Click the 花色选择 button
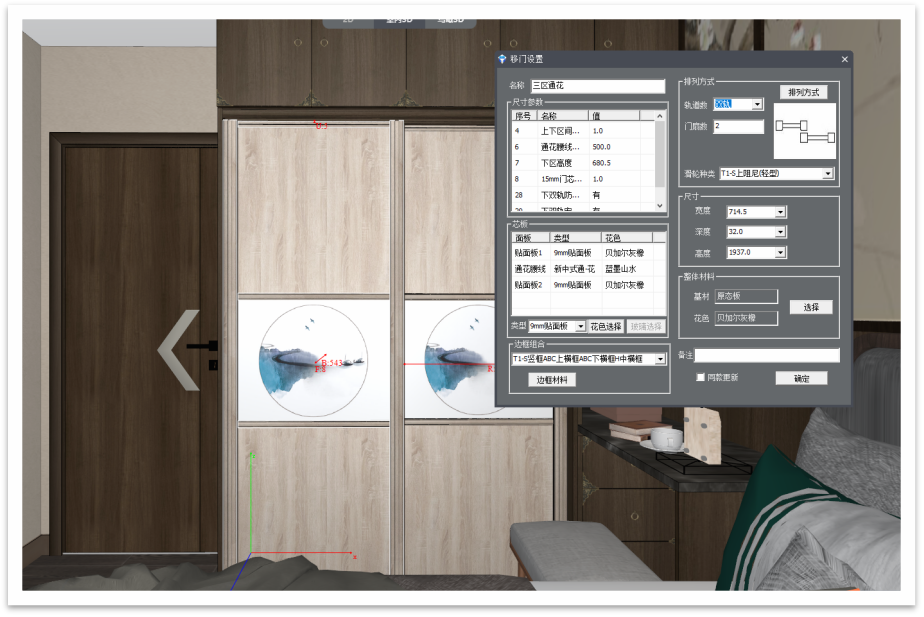 click(x=606, y=326)
